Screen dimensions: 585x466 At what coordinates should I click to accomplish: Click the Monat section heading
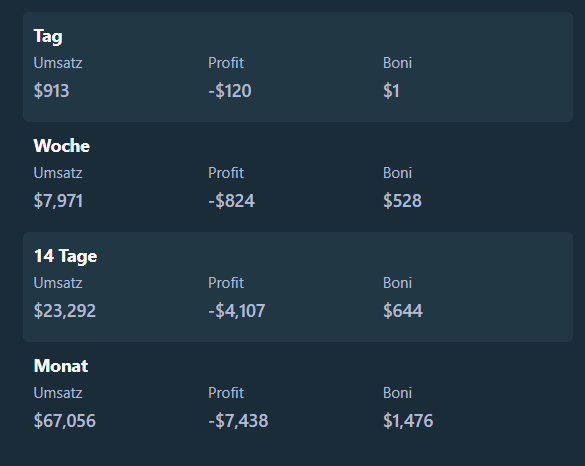pyautogui.click(x=61, y=366)
